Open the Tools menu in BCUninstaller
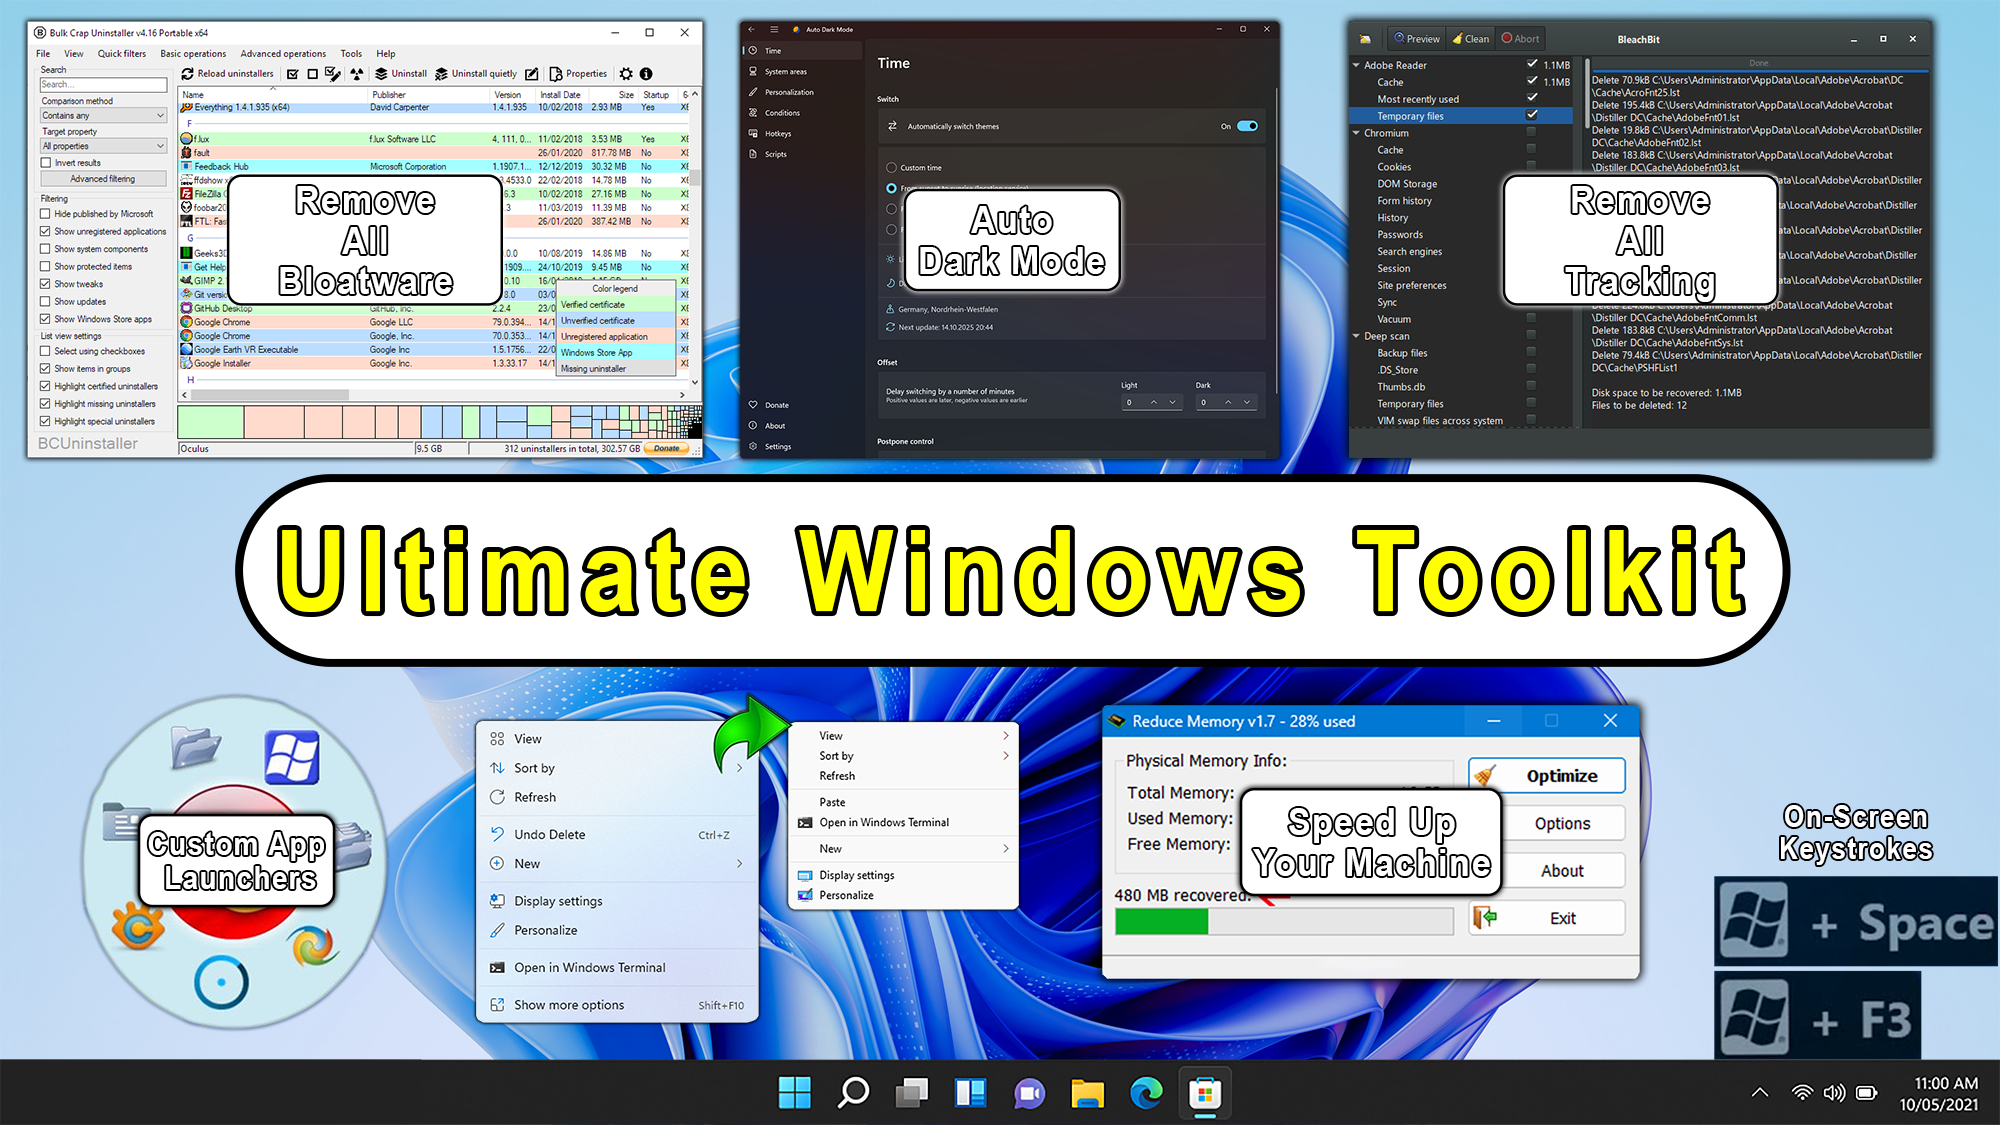The width and height of the screenshot is (2000, 1125). tap(351, 54)
